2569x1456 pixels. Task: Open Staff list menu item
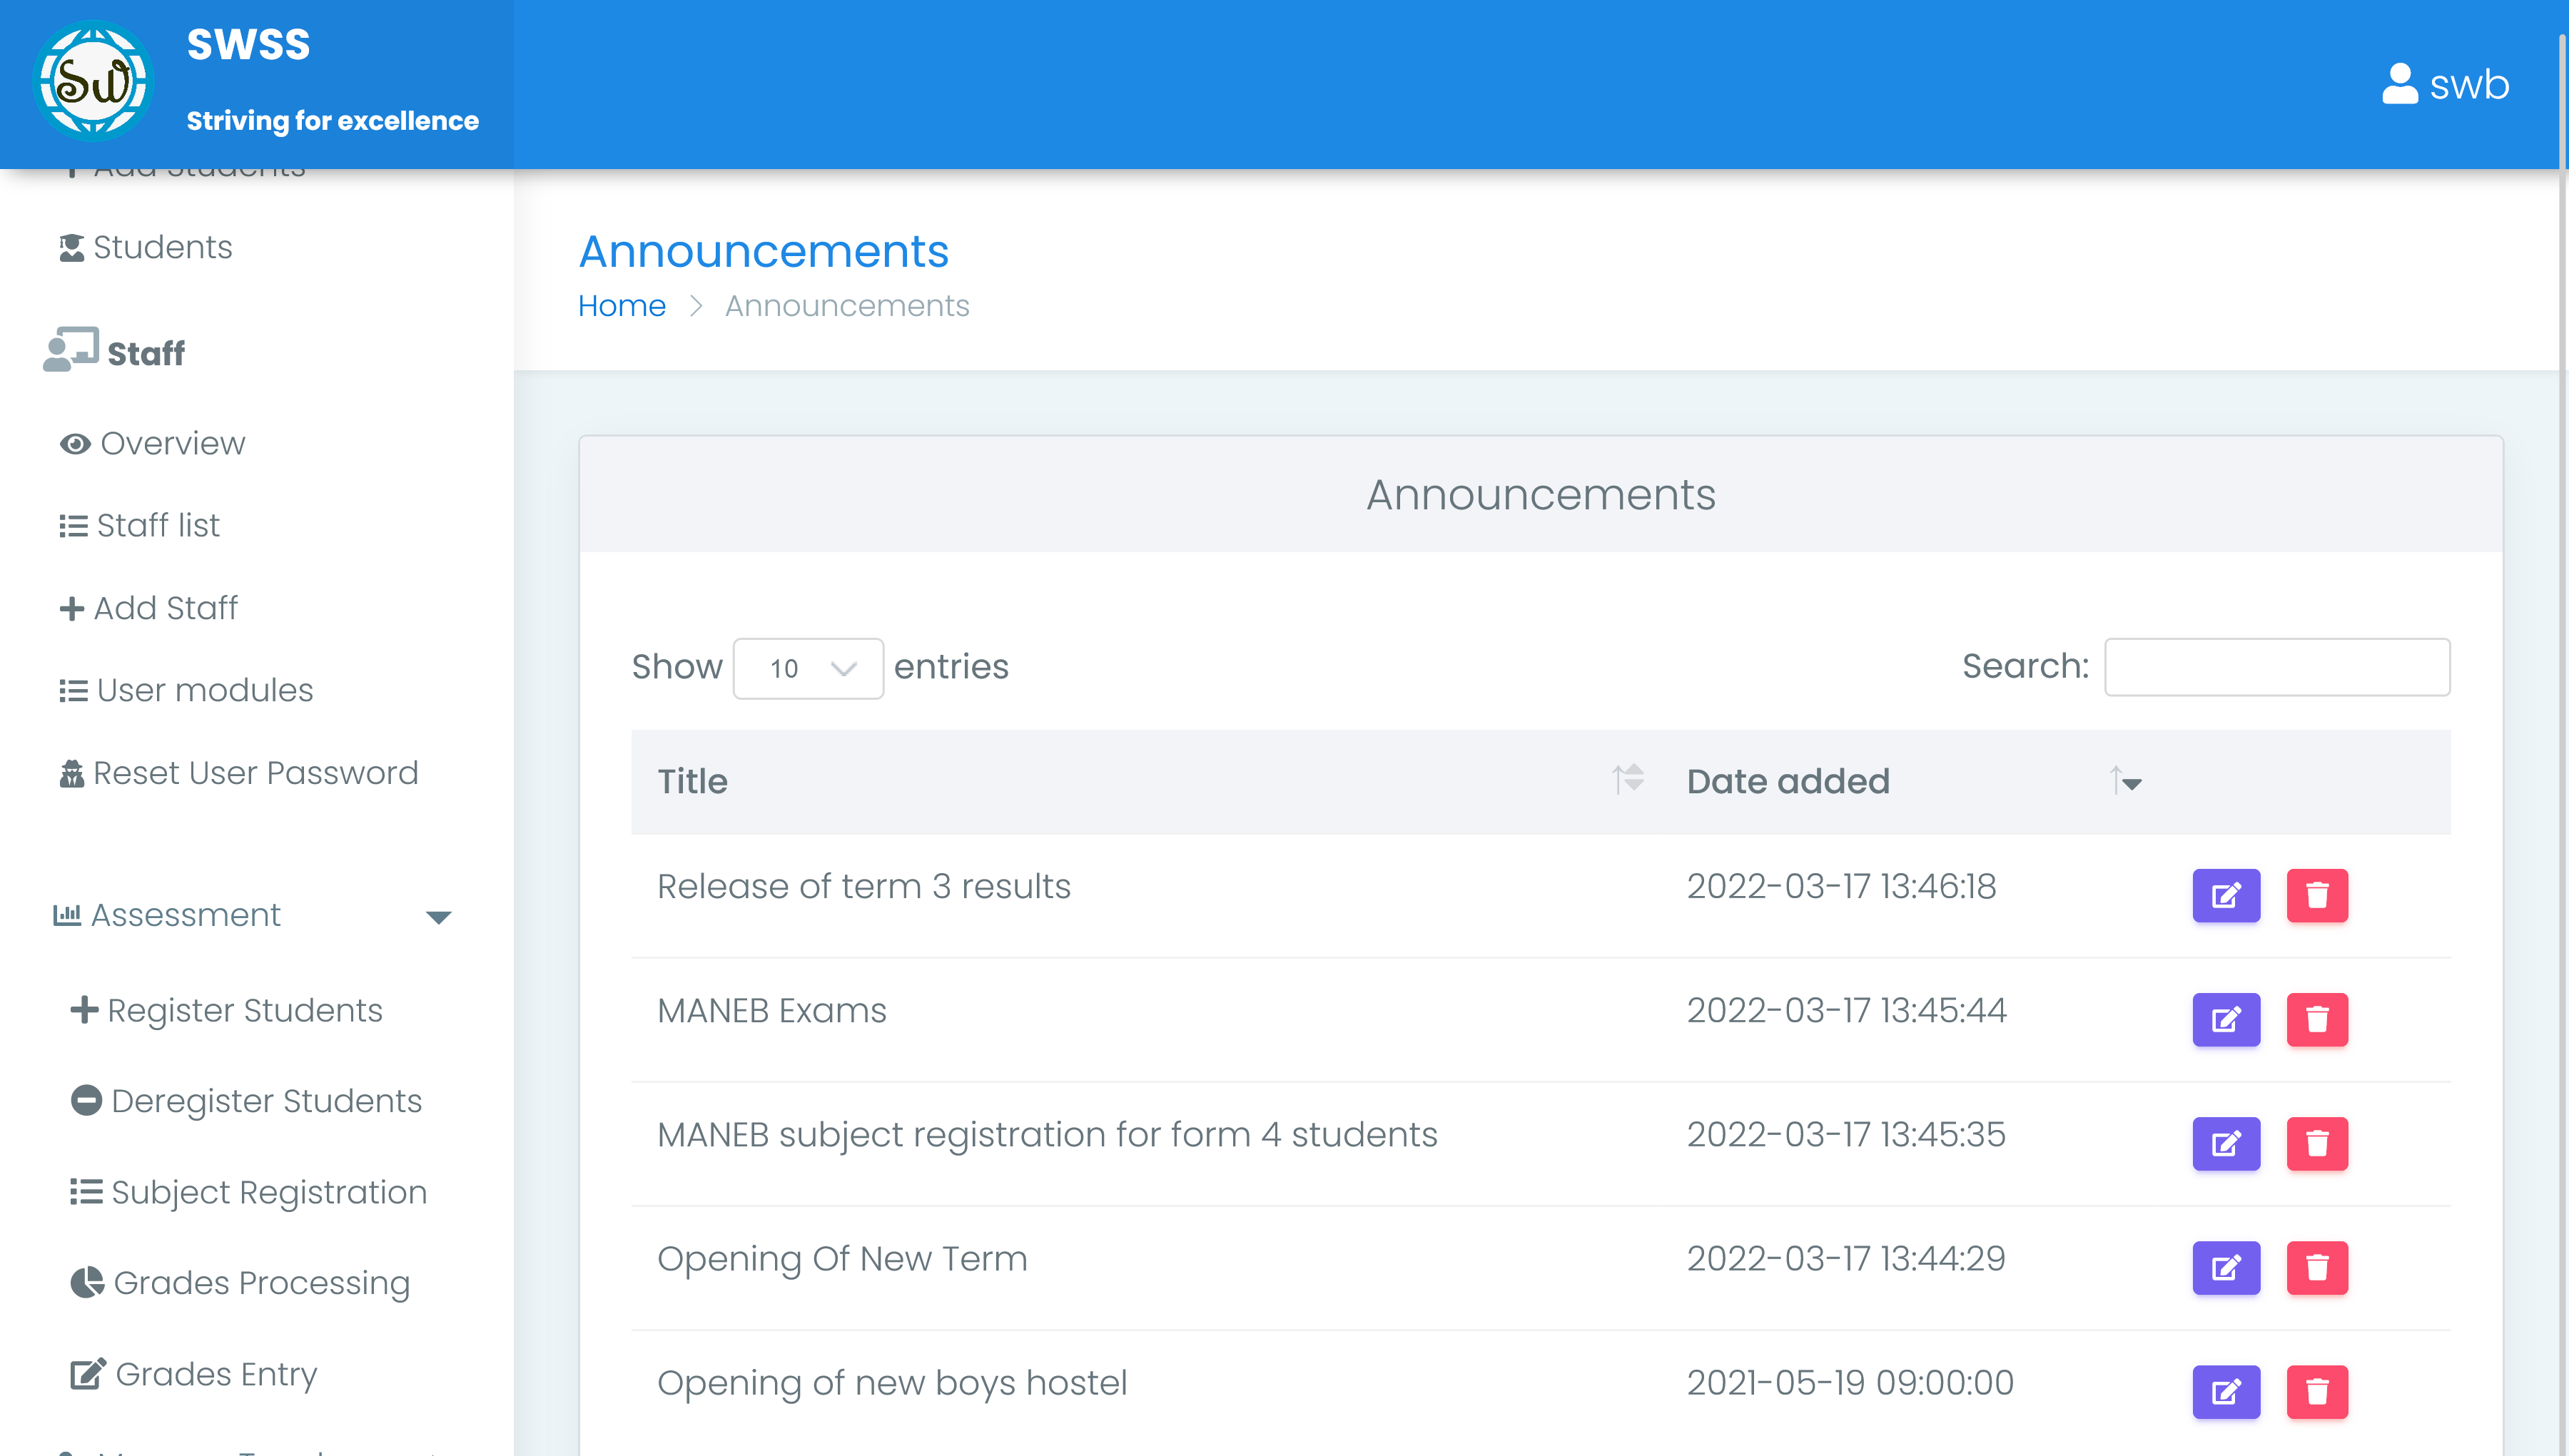pos(158,526)
